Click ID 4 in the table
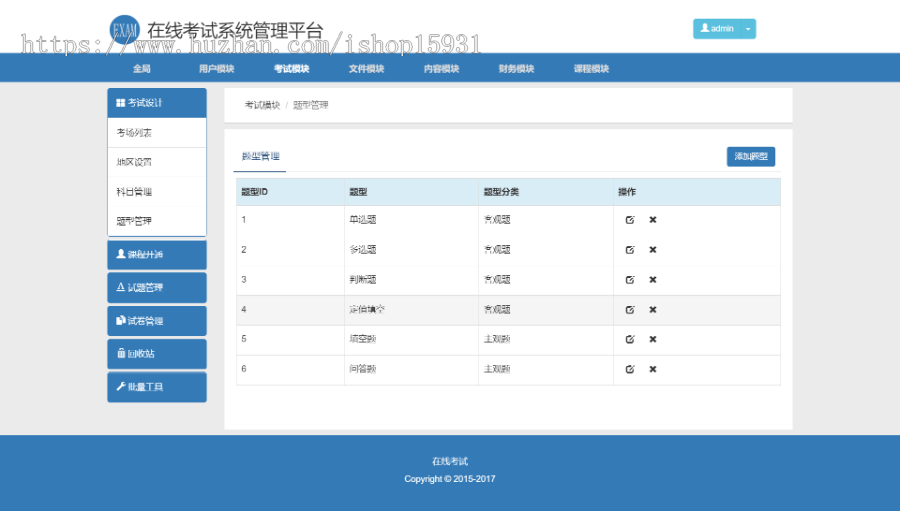Screen dimensions: 900x511 244,309
